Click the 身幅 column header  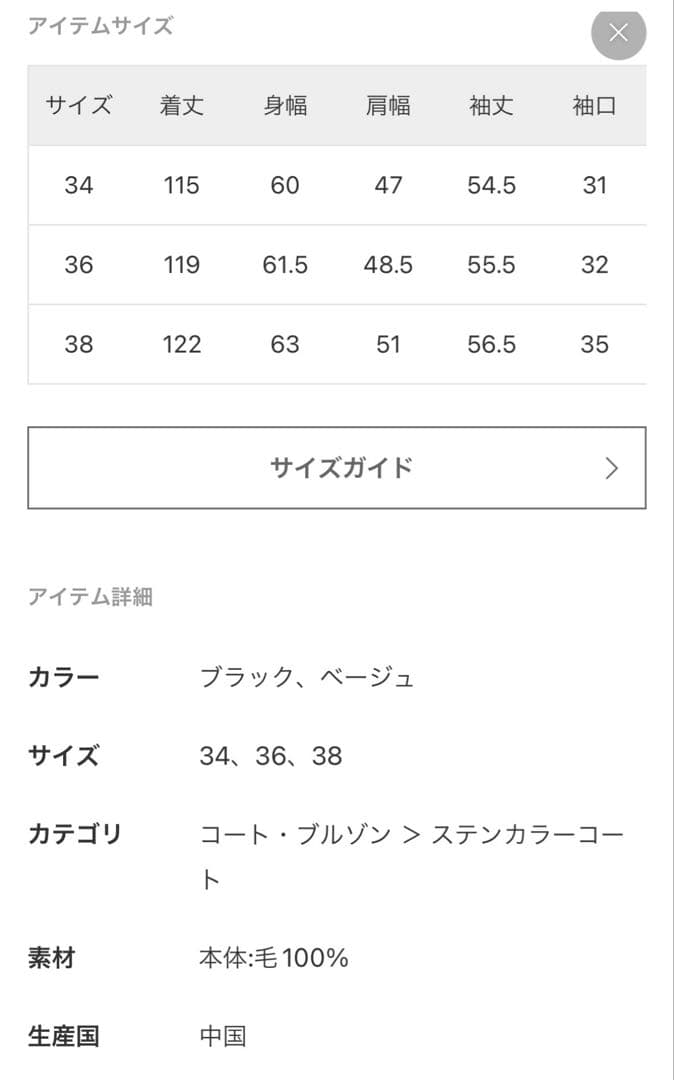click(286, 106)
